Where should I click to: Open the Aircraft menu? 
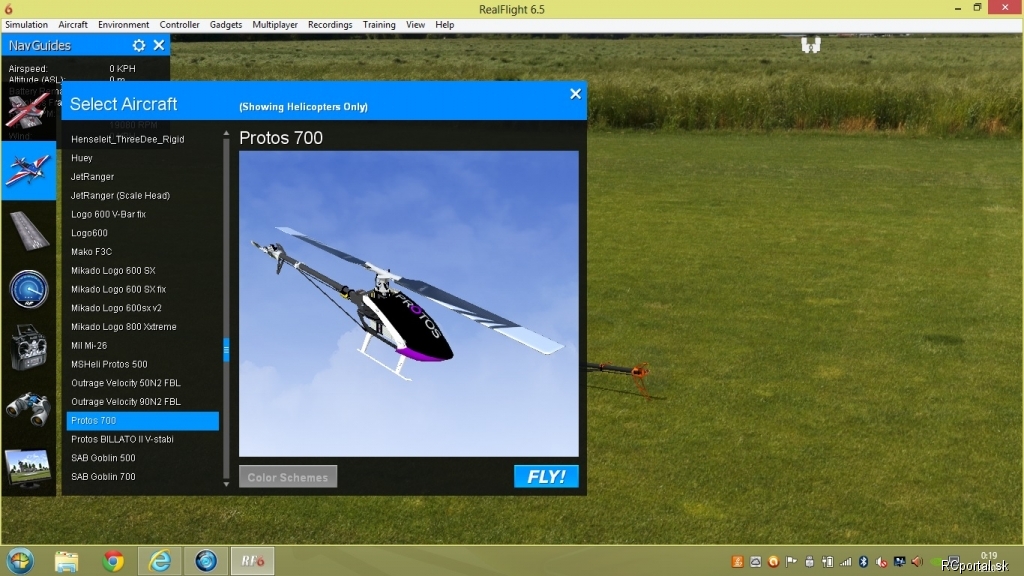pyautogui.click(x=72, y=25)
